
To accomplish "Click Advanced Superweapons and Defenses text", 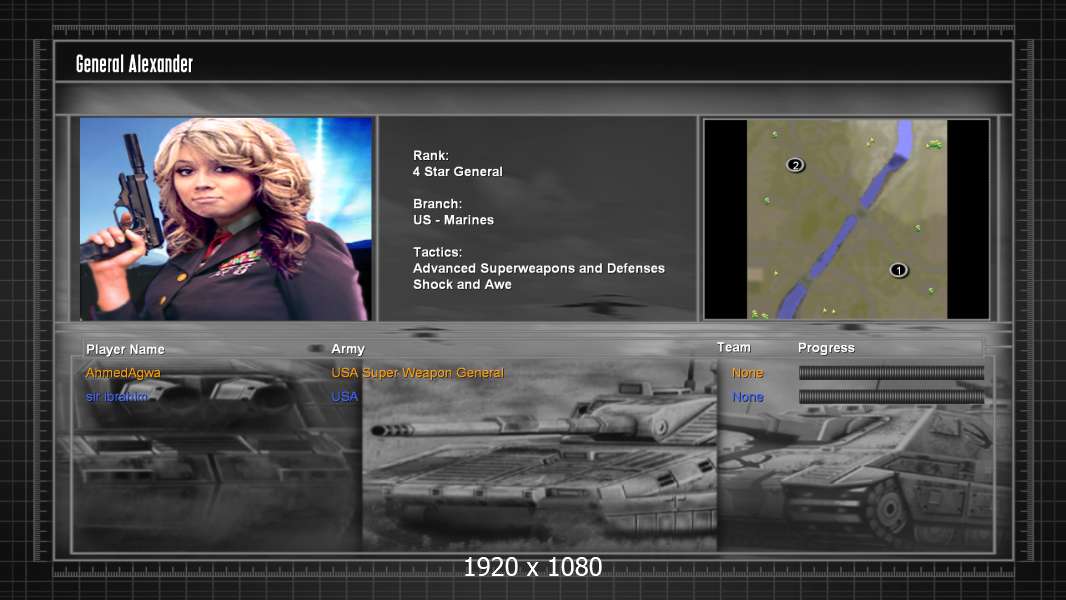I will [x=538, y=268].
